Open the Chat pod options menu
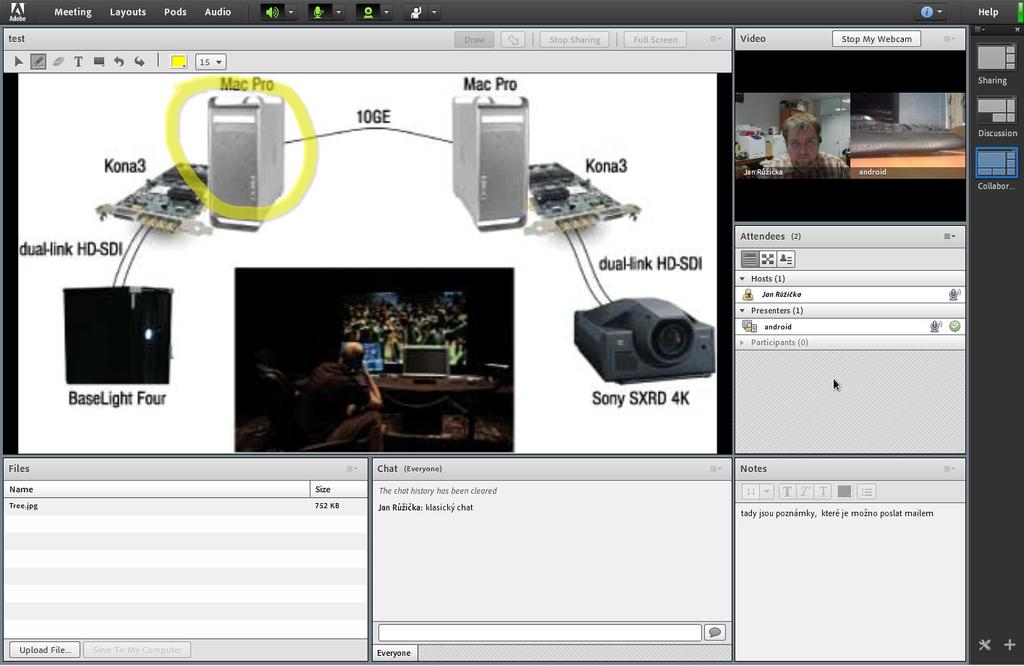The image size is (1024, 666). tap(716, 469)
